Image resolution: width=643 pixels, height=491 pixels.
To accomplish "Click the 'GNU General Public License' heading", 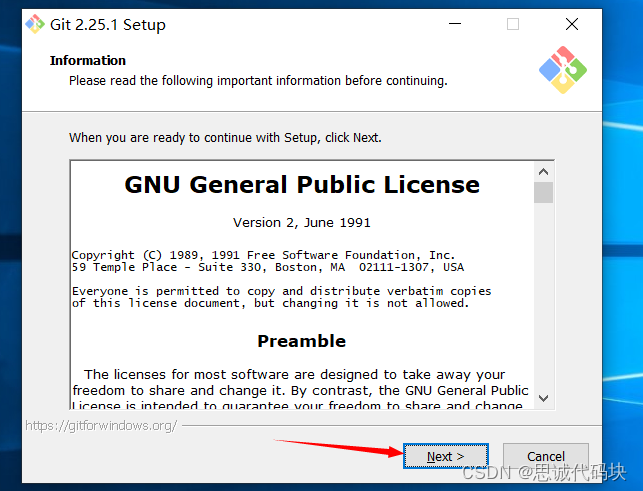I will [302, 185].
